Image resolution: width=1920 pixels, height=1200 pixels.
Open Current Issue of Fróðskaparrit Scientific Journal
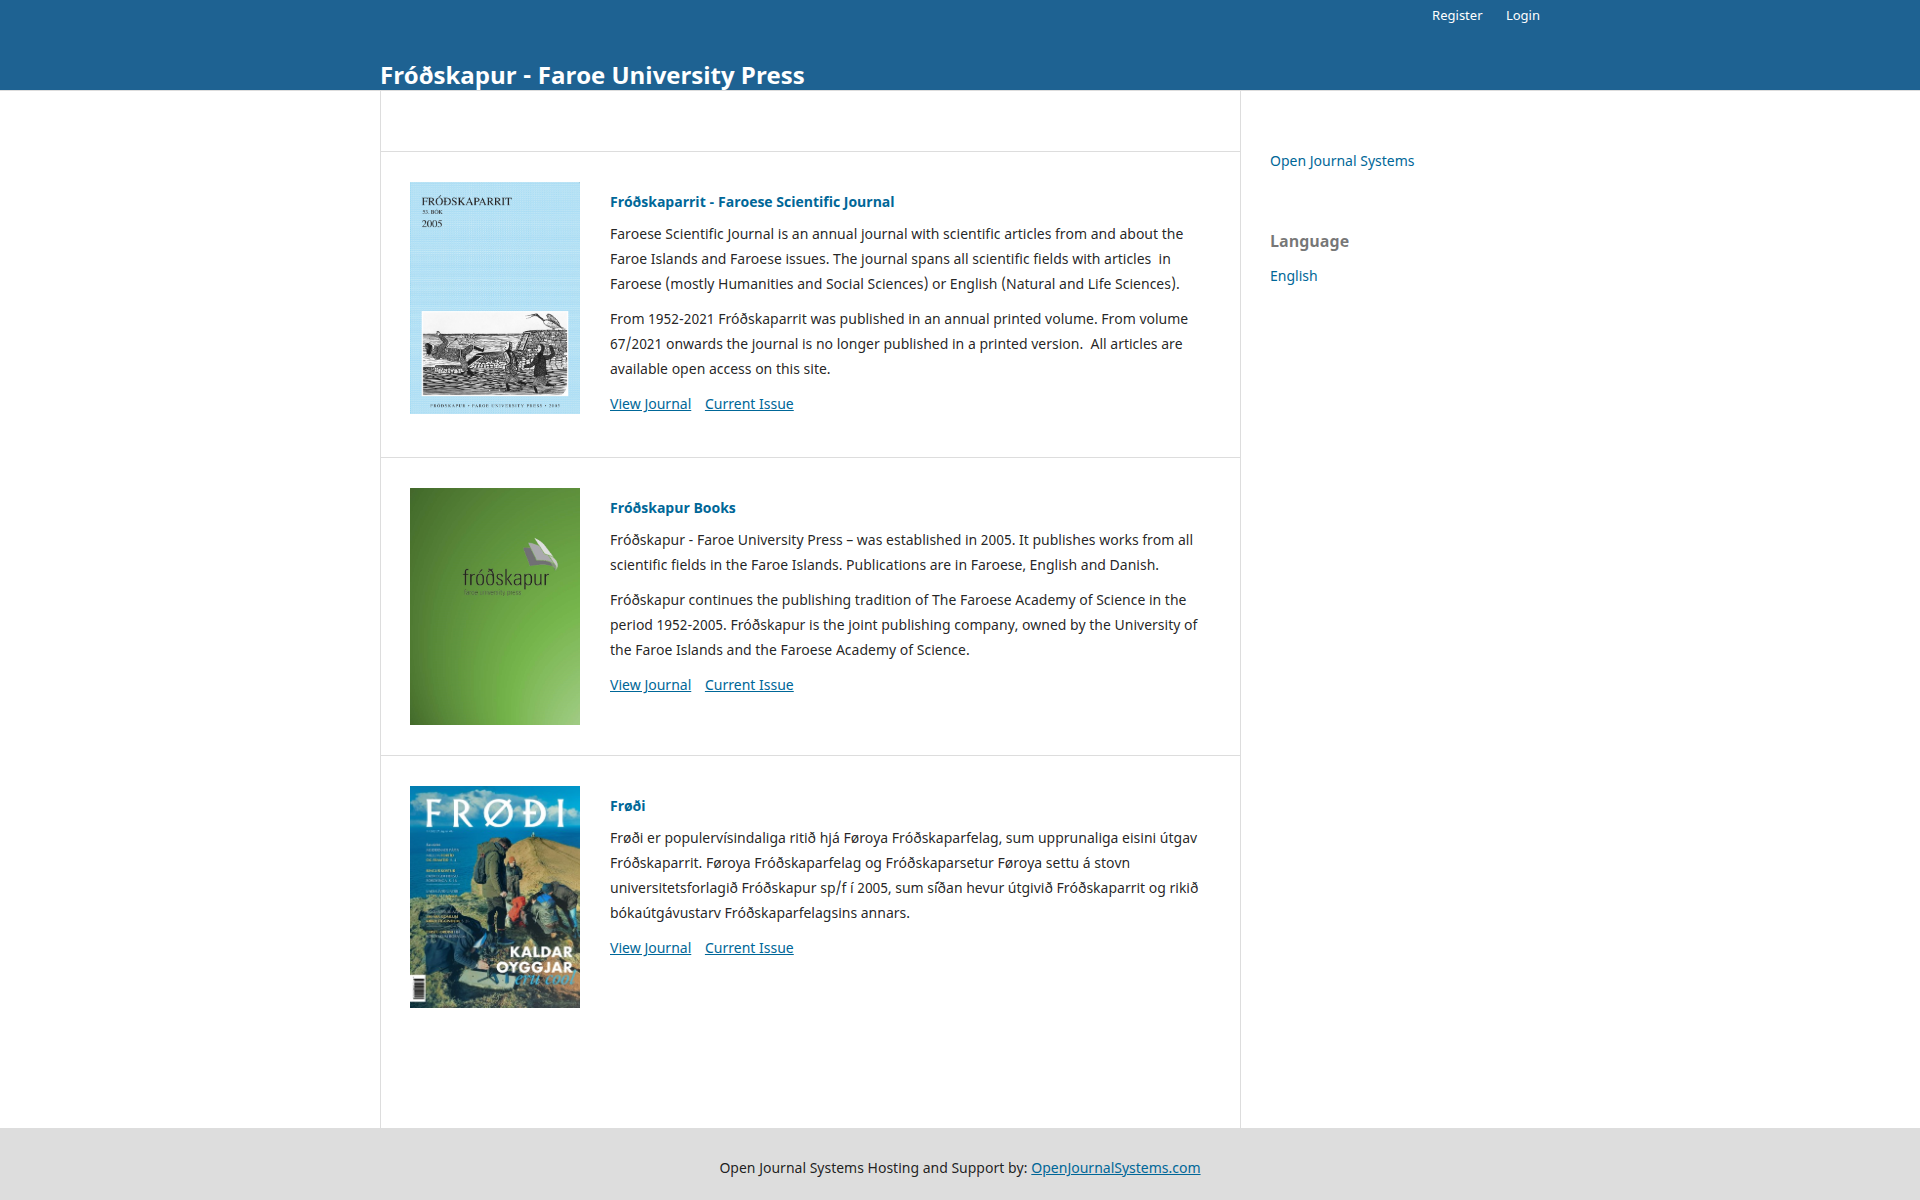click(749, 404)
